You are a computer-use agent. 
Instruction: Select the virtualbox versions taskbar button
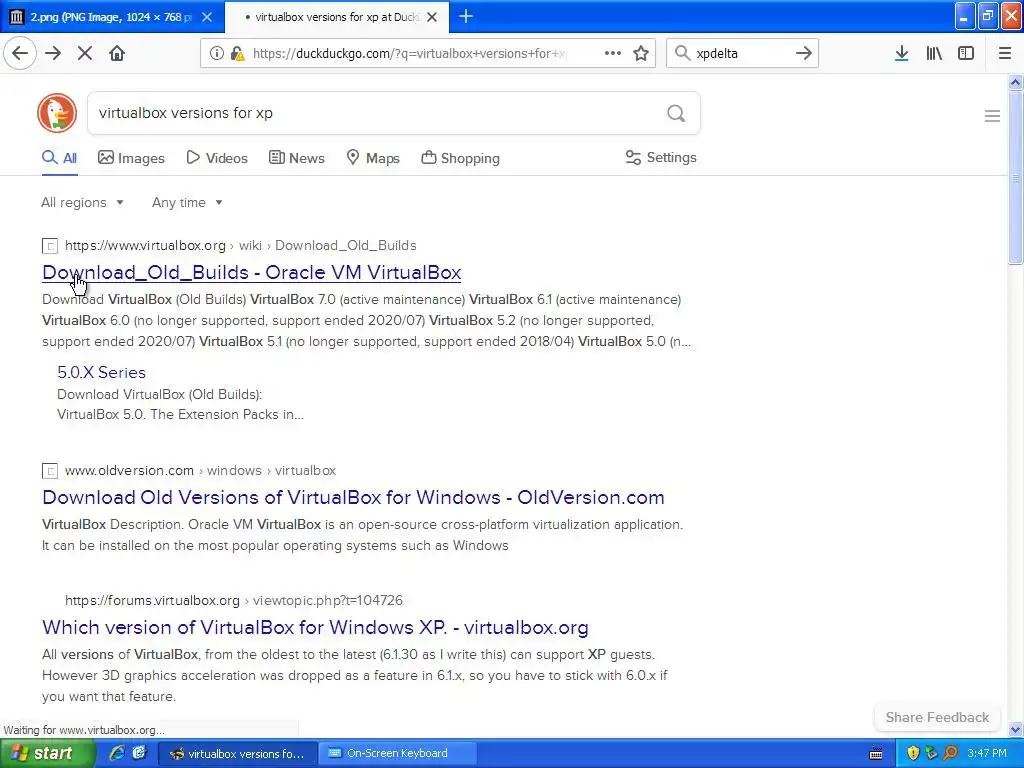point(237,753)
